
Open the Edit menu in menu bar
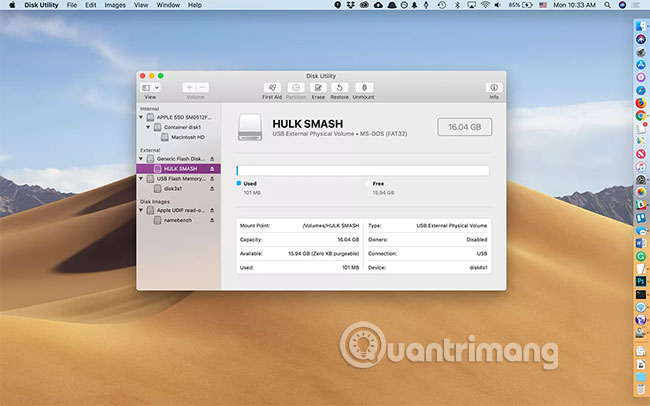pyautogui.click(x=91, y=5)
